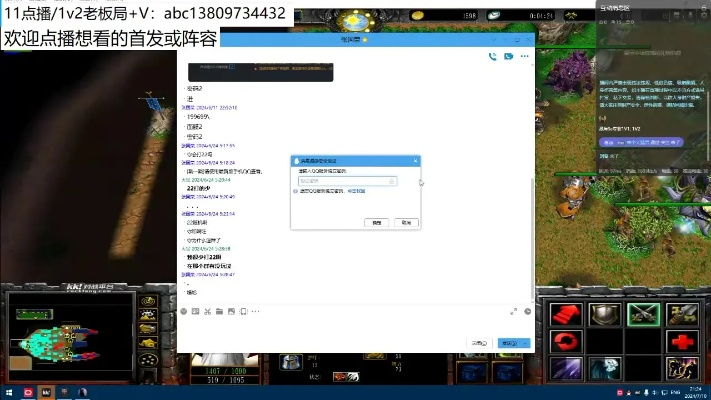Screen dimensions: 711x400
Task: Click the emoji face icon in chat toolbar
Action: pos(183,312)
